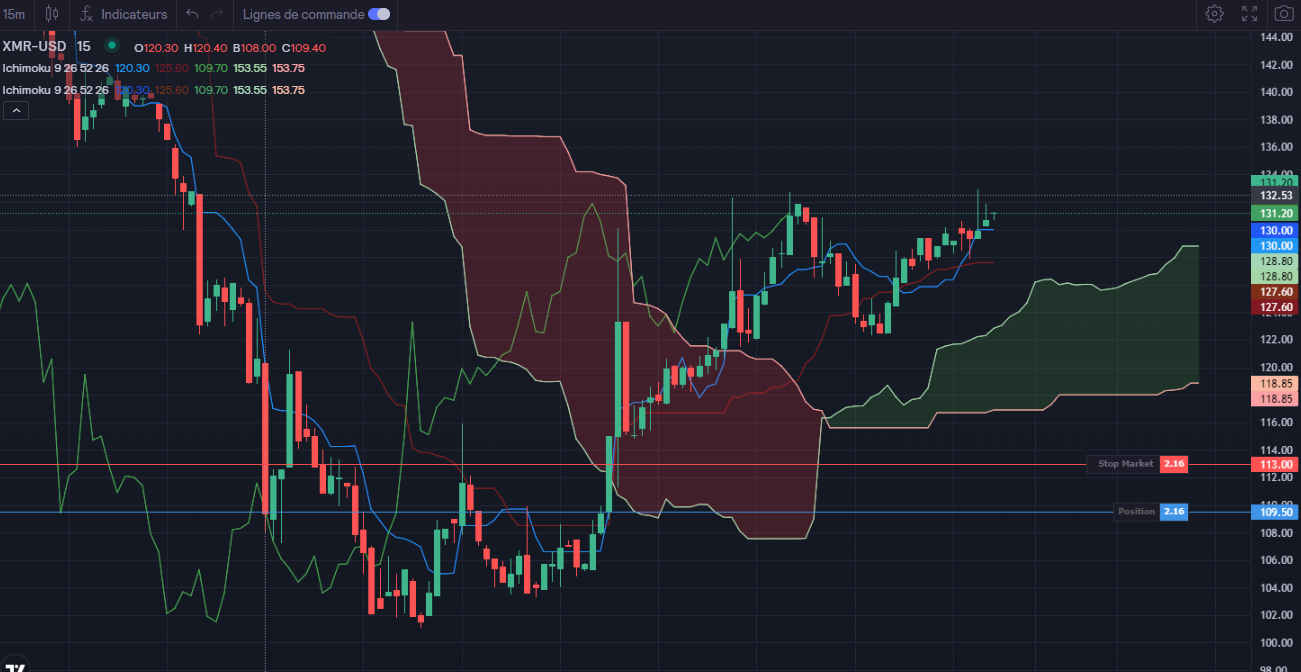The image size is (1301, 672).
Task: Select the first Ichimoku 9 26 52 26 legend
Action: point(55,68)
